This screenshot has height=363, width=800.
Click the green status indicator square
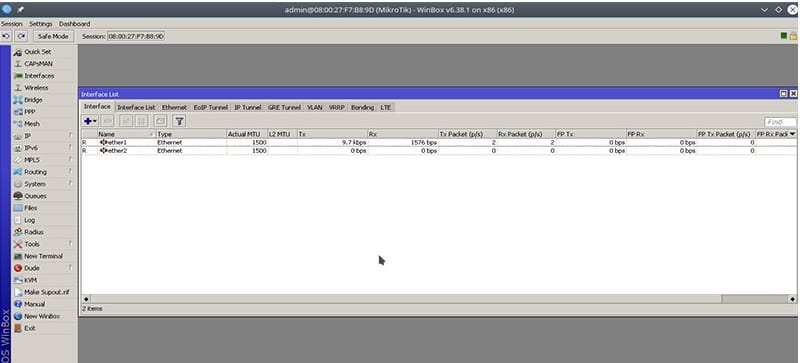(x=784, y=36)
